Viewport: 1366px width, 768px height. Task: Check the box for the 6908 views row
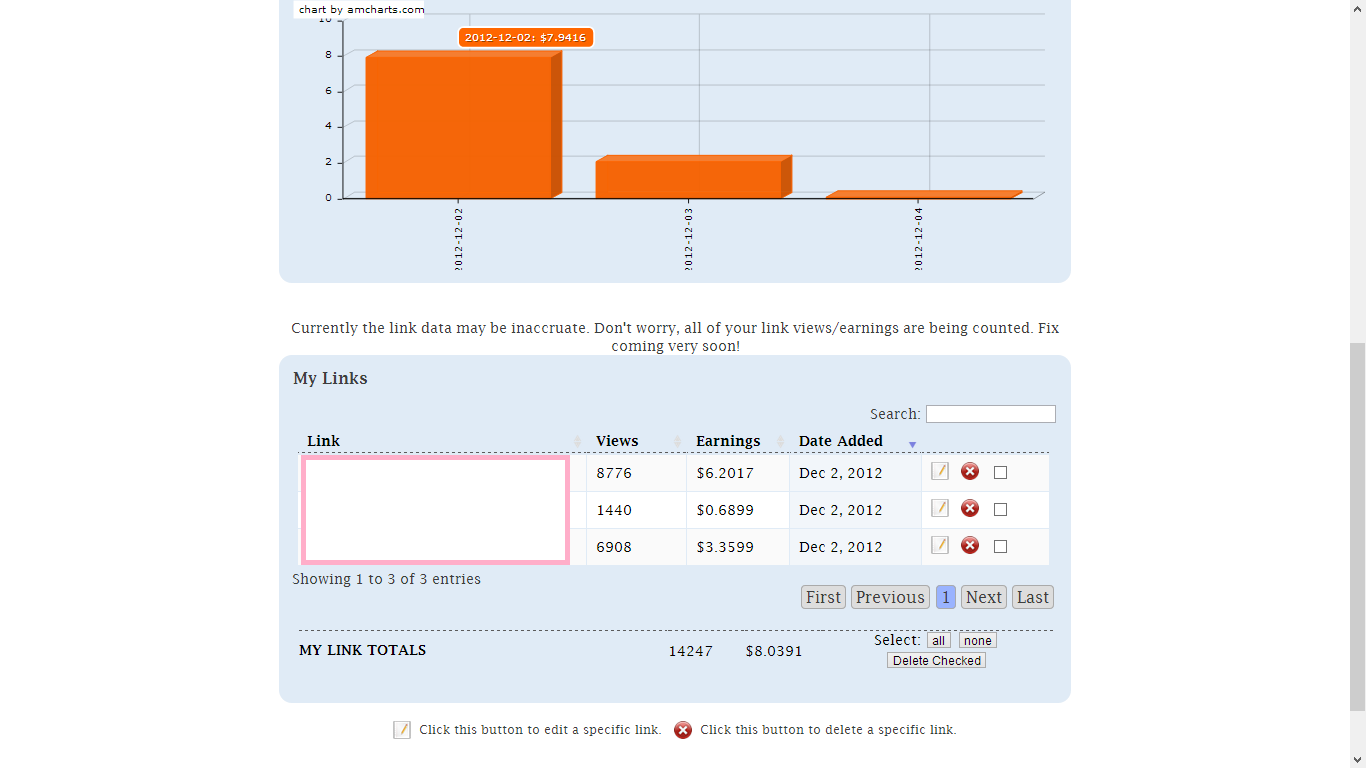pyautogui.click(x=1001, y=547)
